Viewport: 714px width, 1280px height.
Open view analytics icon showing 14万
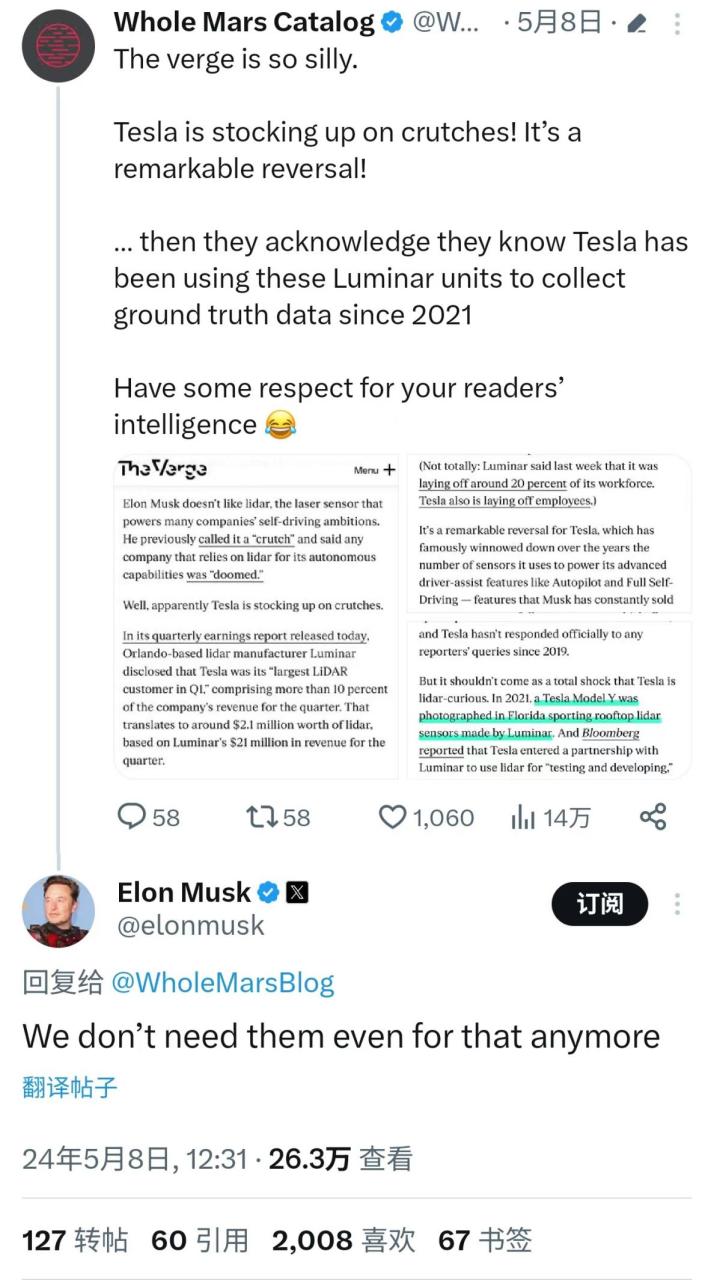(523, 817)
